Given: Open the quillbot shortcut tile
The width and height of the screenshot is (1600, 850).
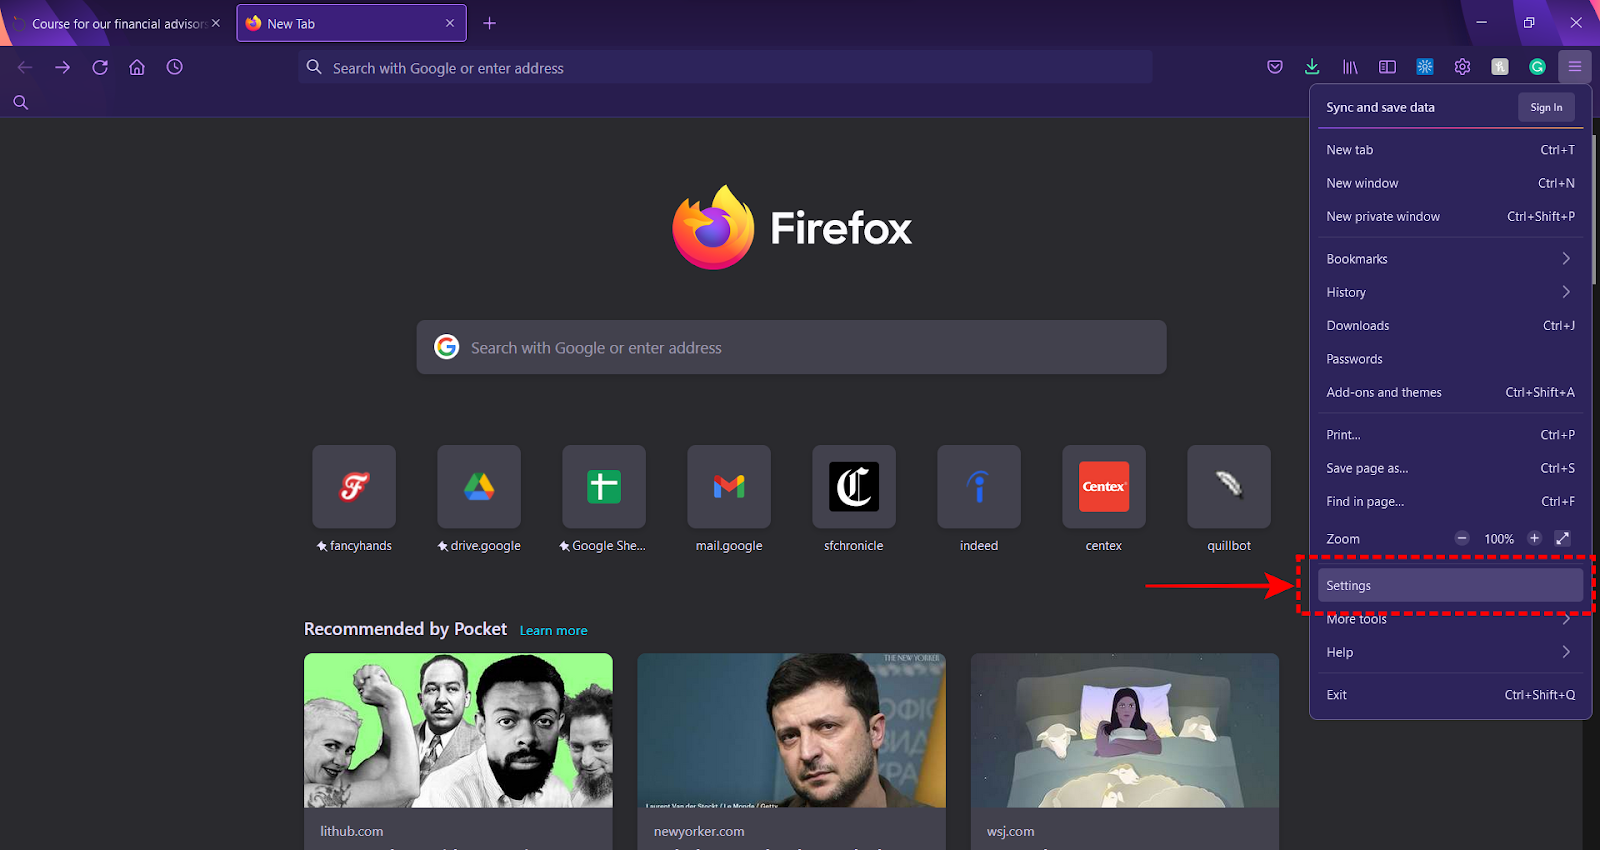Looking at the screenshot, I should point(1229,487).
